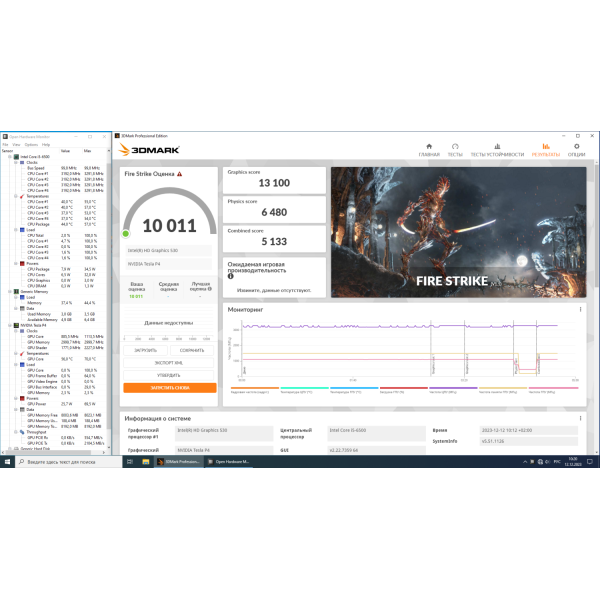Toggle the teal CPU temperature series in the legend
The height and width of the screenshot is (600, 600).
(x=305, y=390)
